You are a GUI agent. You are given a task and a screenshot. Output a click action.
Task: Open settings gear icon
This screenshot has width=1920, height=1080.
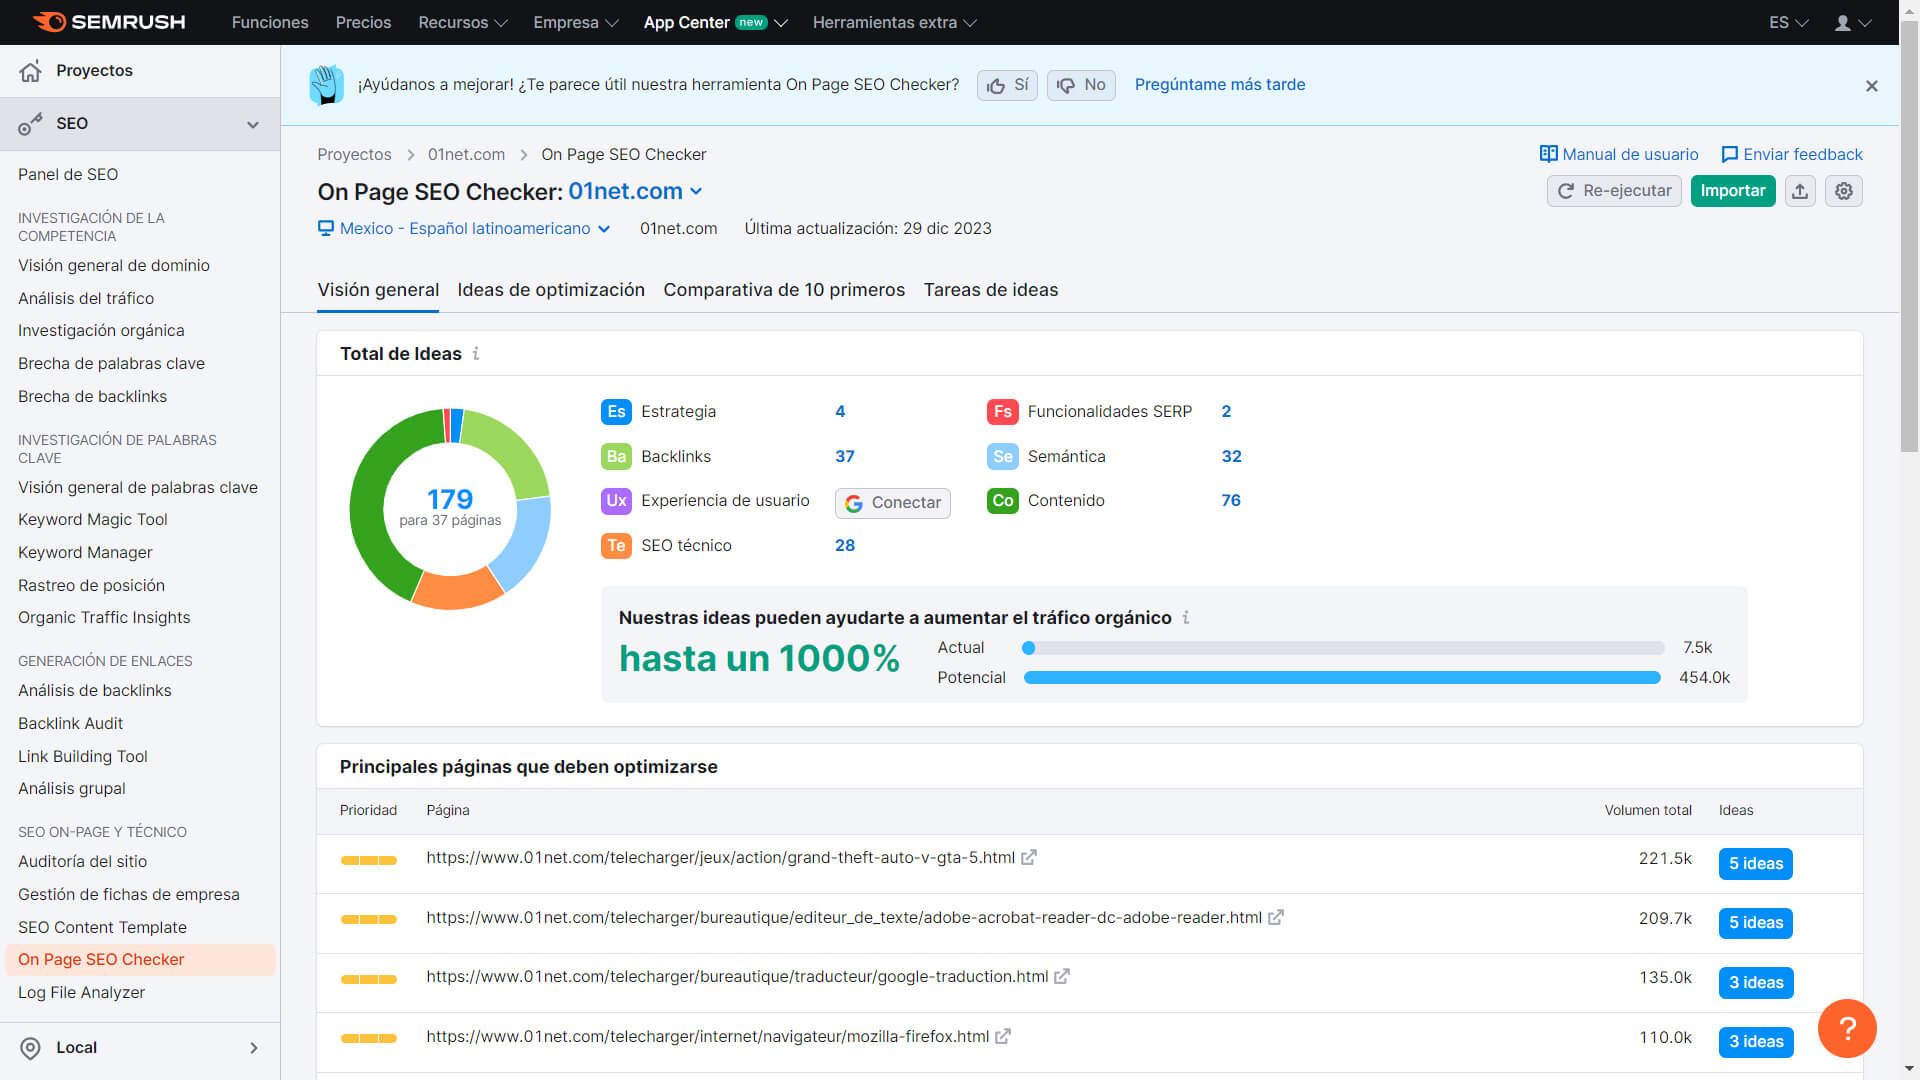click(x=1844, y=191)
